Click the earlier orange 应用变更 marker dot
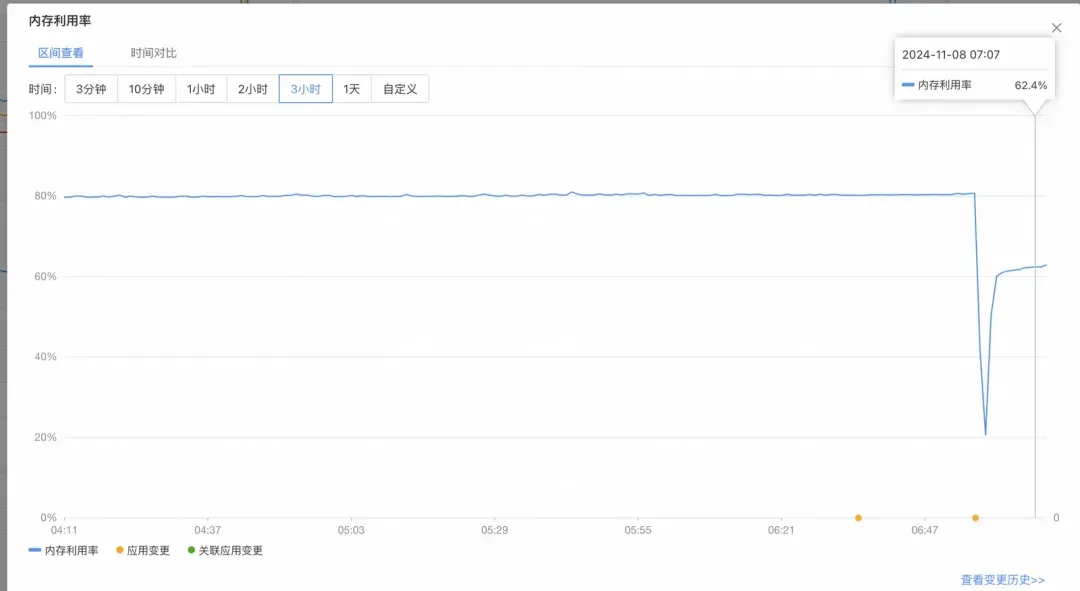Screen dimensions: 1080x591 click(858, 518)
